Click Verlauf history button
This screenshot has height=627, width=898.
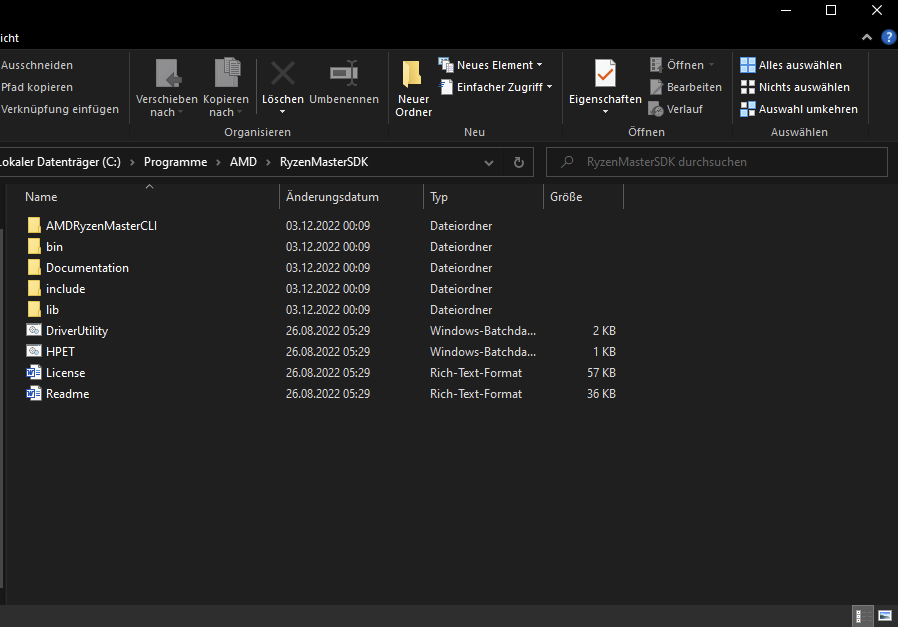676,109
